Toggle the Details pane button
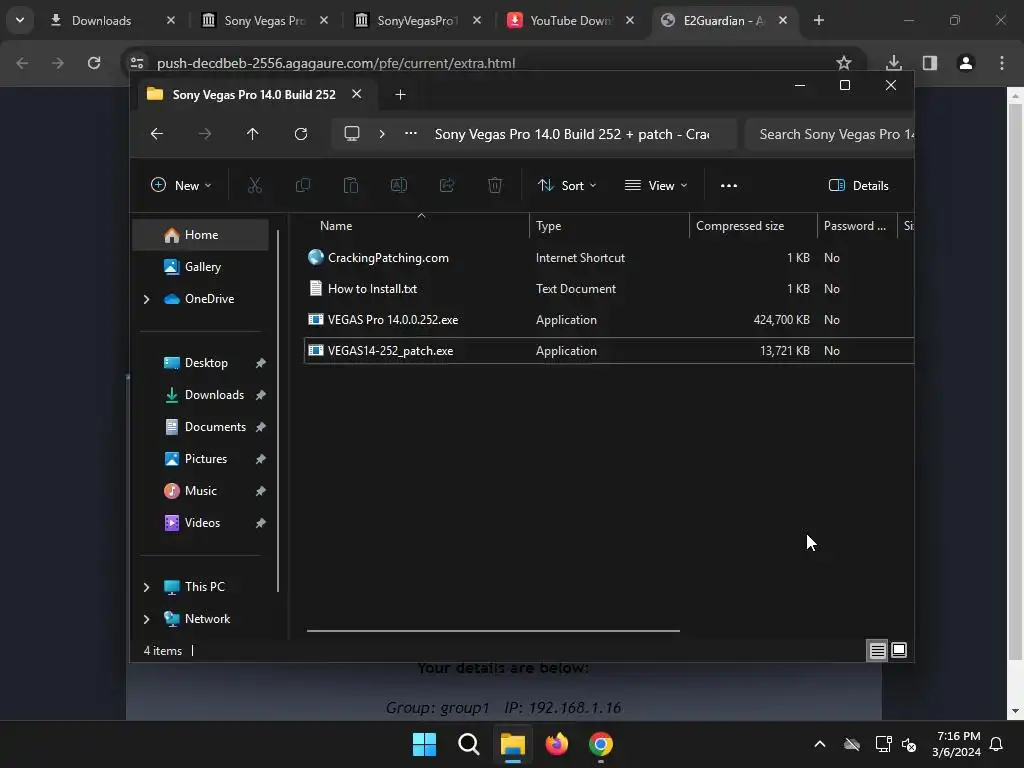 pyautogui.click(x=859, y=185)
